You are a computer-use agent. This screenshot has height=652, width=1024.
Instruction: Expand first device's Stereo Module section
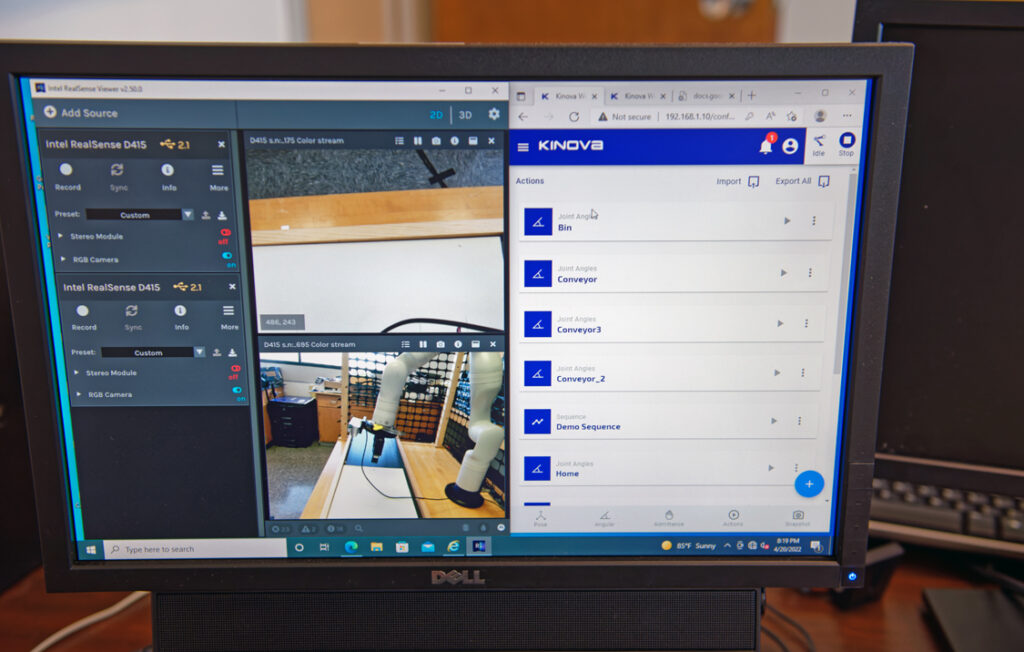click(61, 237)
